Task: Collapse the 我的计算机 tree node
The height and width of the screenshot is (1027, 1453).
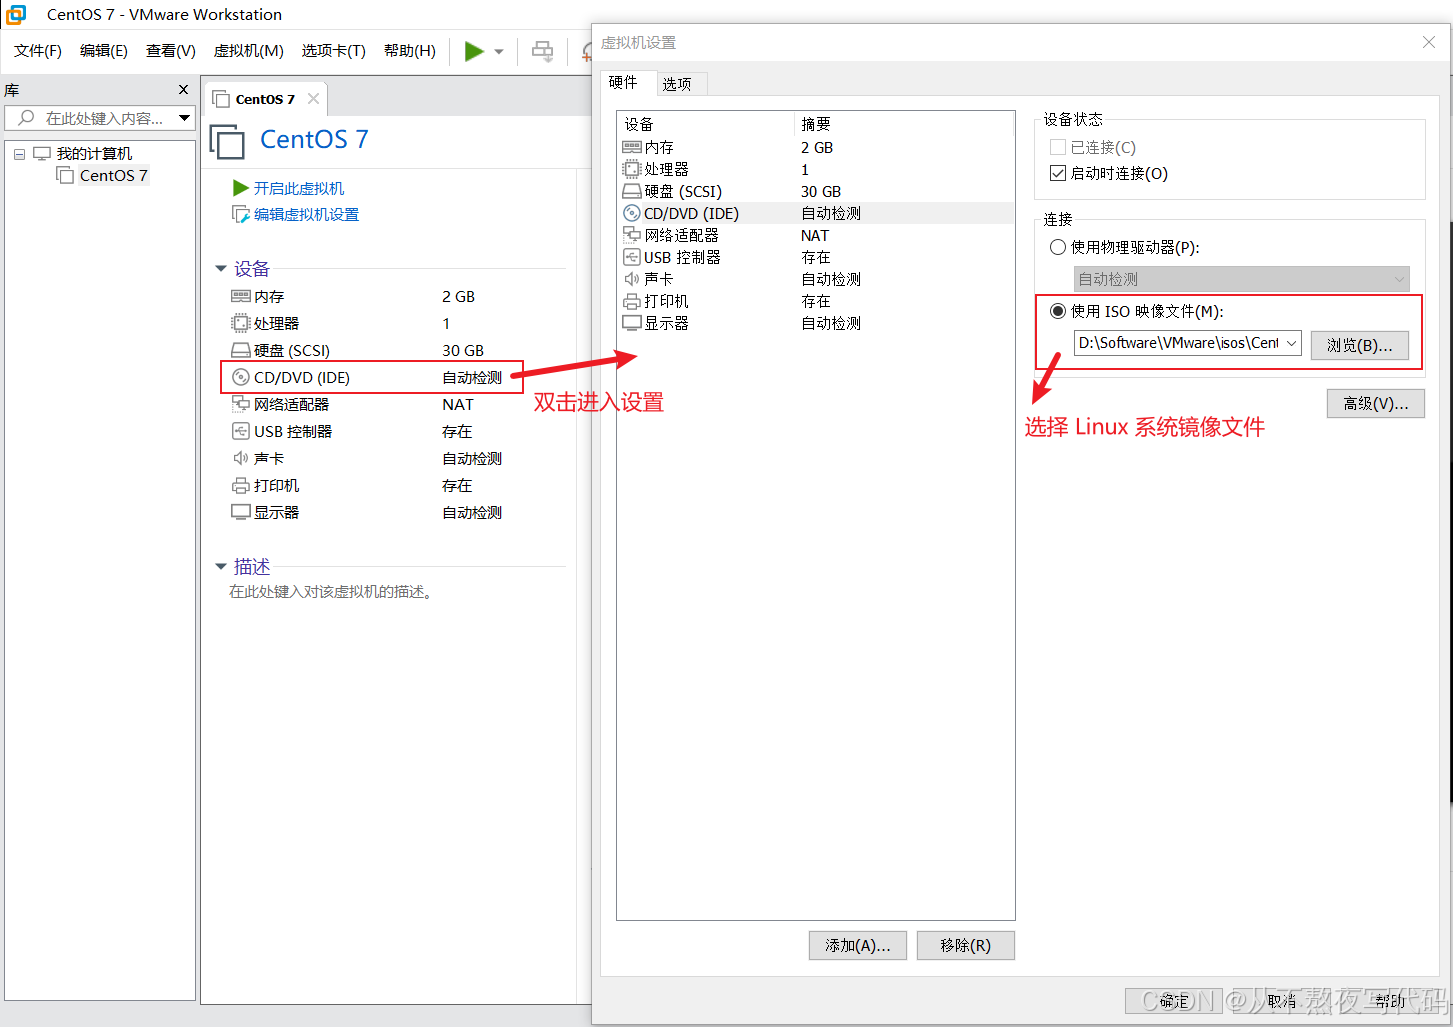Action: pyautogui.click(x=19, y=154)
